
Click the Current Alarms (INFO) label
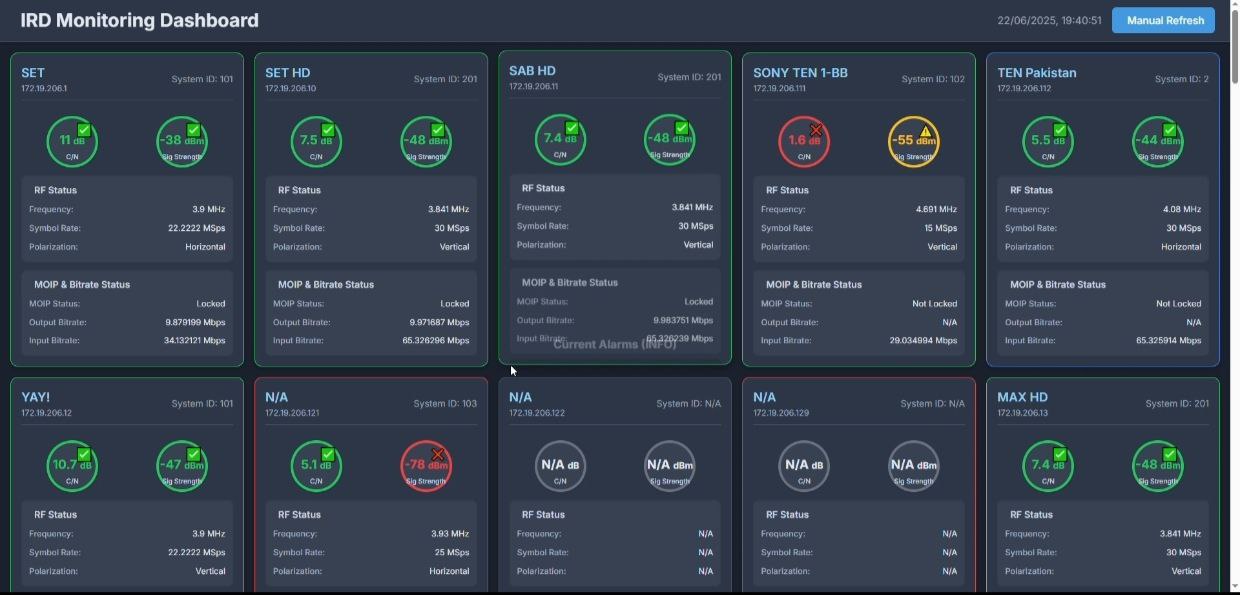(614, 344)
